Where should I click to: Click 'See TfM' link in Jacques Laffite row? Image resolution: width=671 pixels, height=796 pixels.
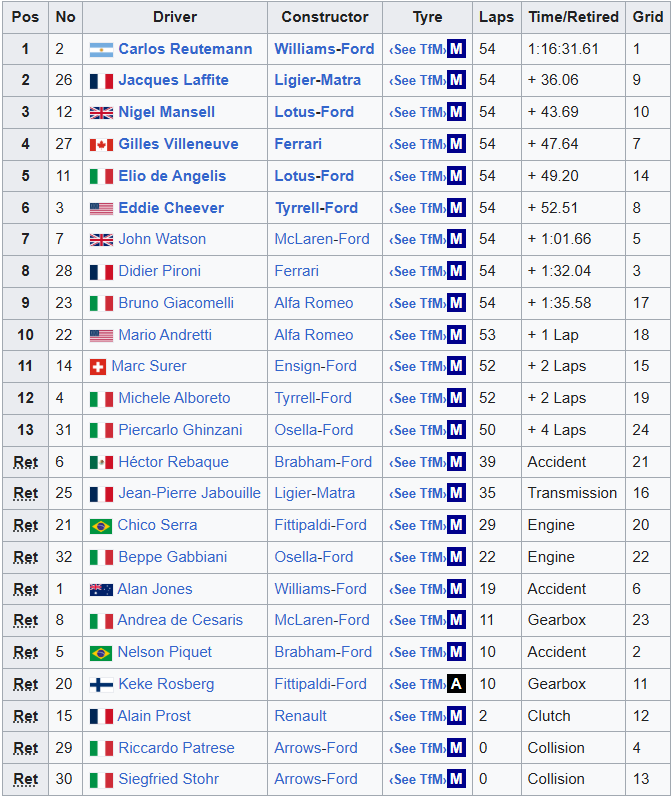coord(418,81)
